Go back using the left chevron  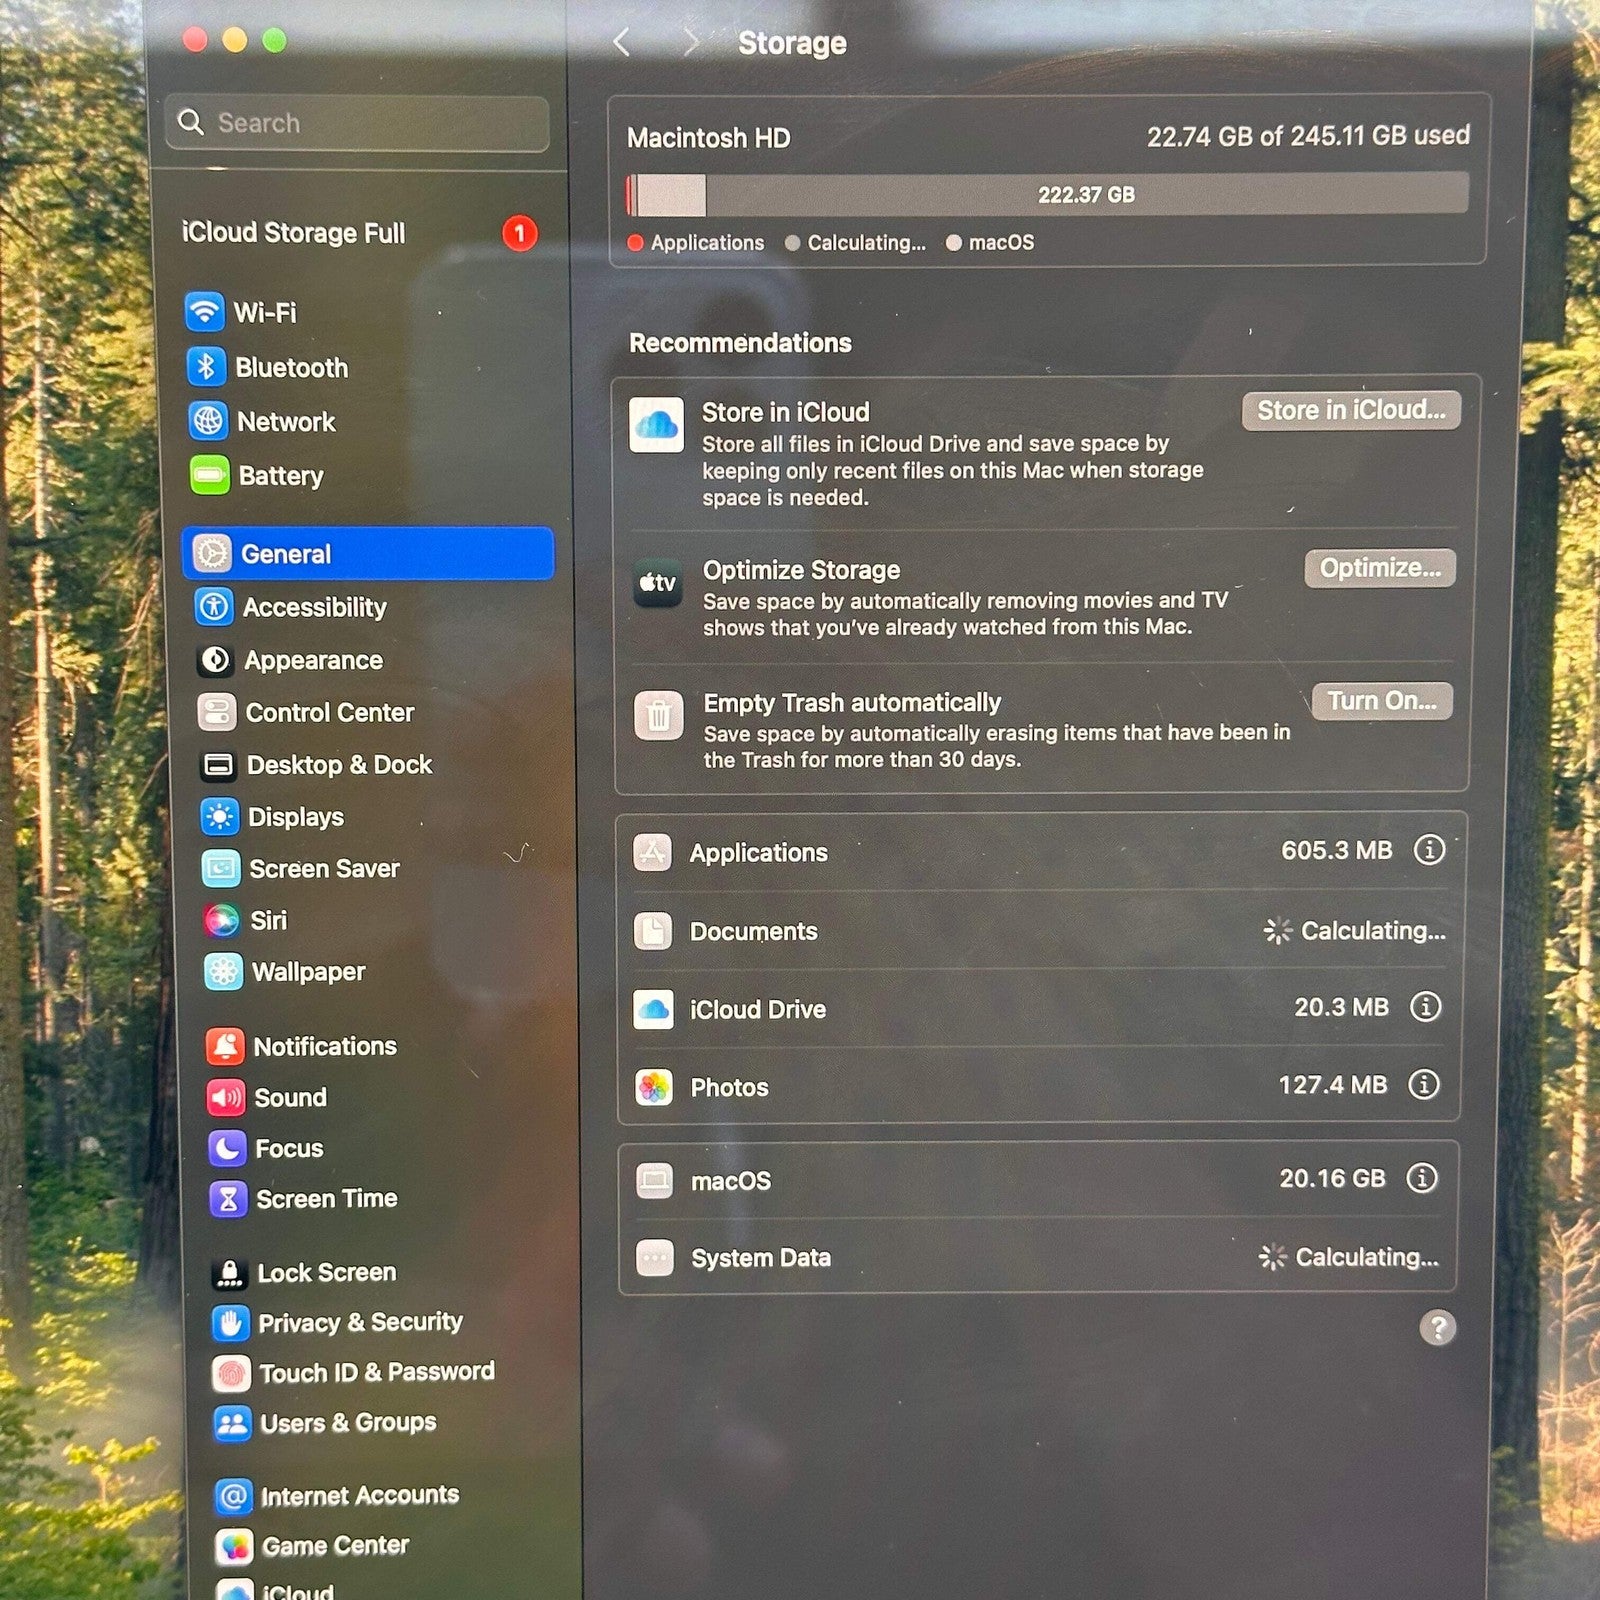[x=622, y=42]
